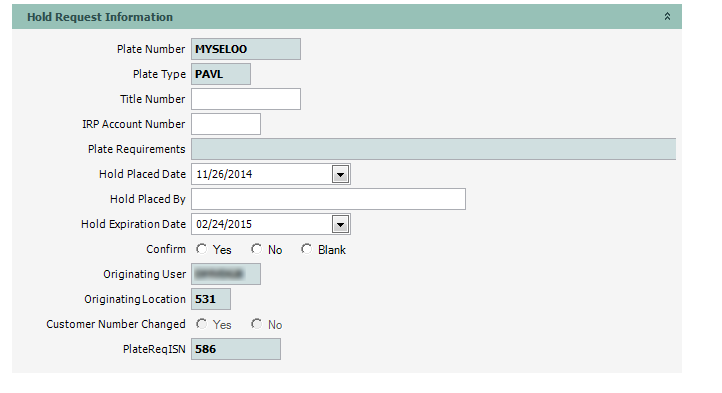Click the Originating User label
This screenshot has width=722, height=393.
(145, 274)
